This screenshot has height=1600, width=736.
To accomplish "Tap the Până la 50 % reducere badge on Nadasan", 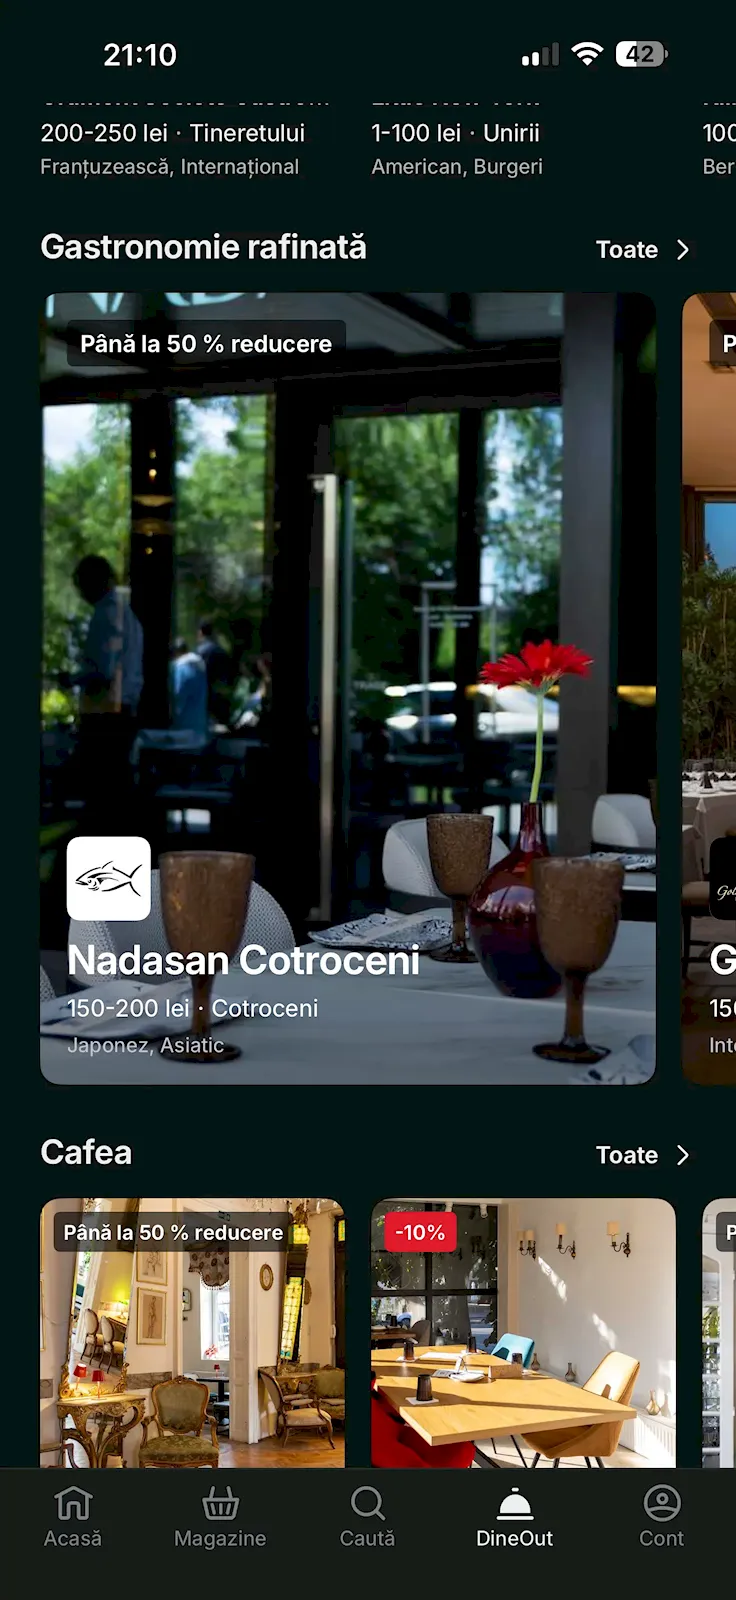I will coord(206,344).
